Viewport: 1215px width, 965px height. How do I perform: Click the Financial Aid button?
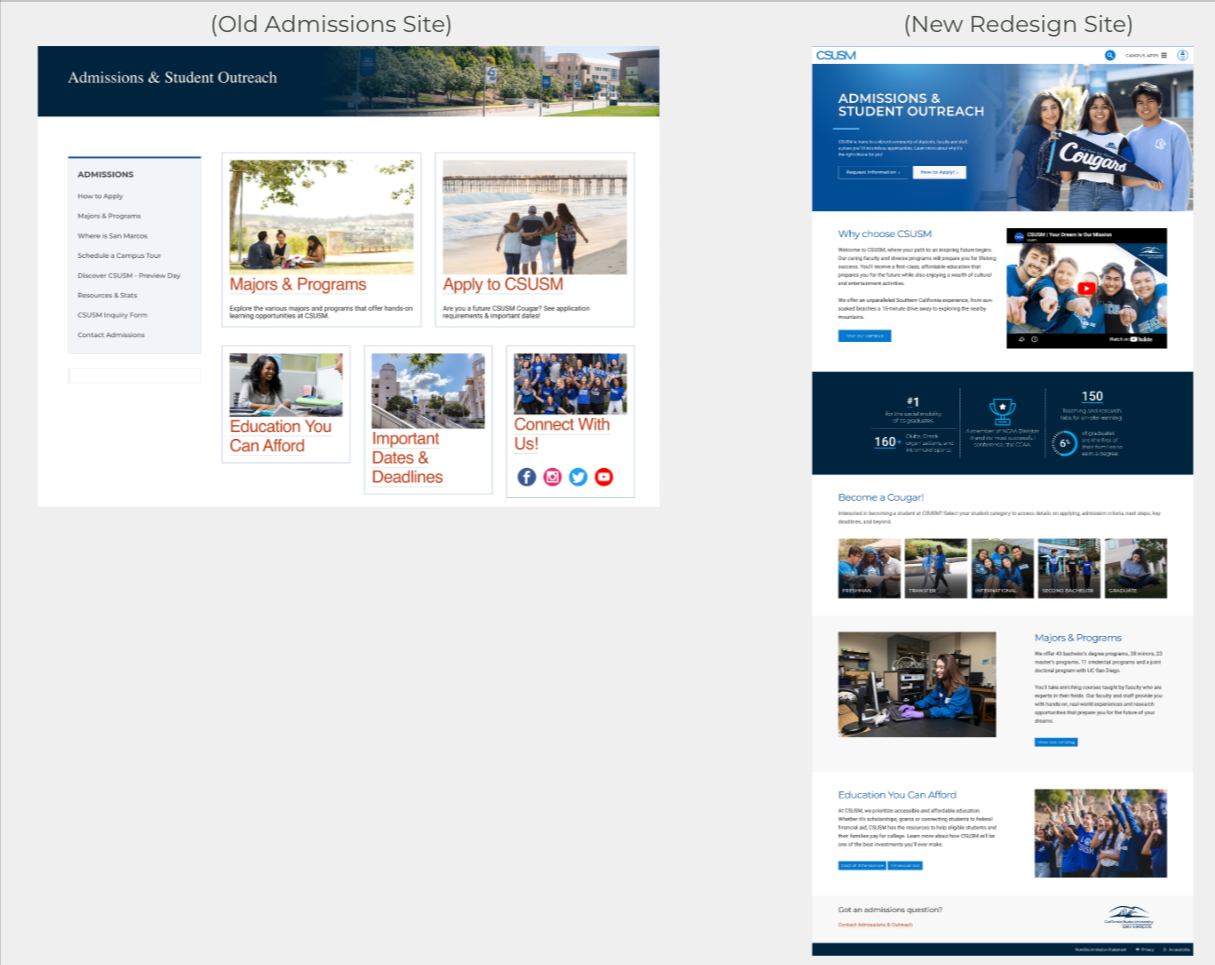[x=905, y=865]
